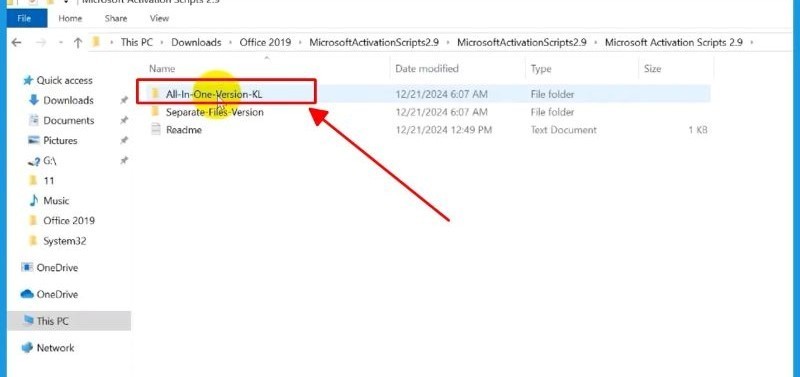This screenshot has height=377, width=800.
Task: Expand chevron after This PC breadcrumb
Action: point(162,43)
